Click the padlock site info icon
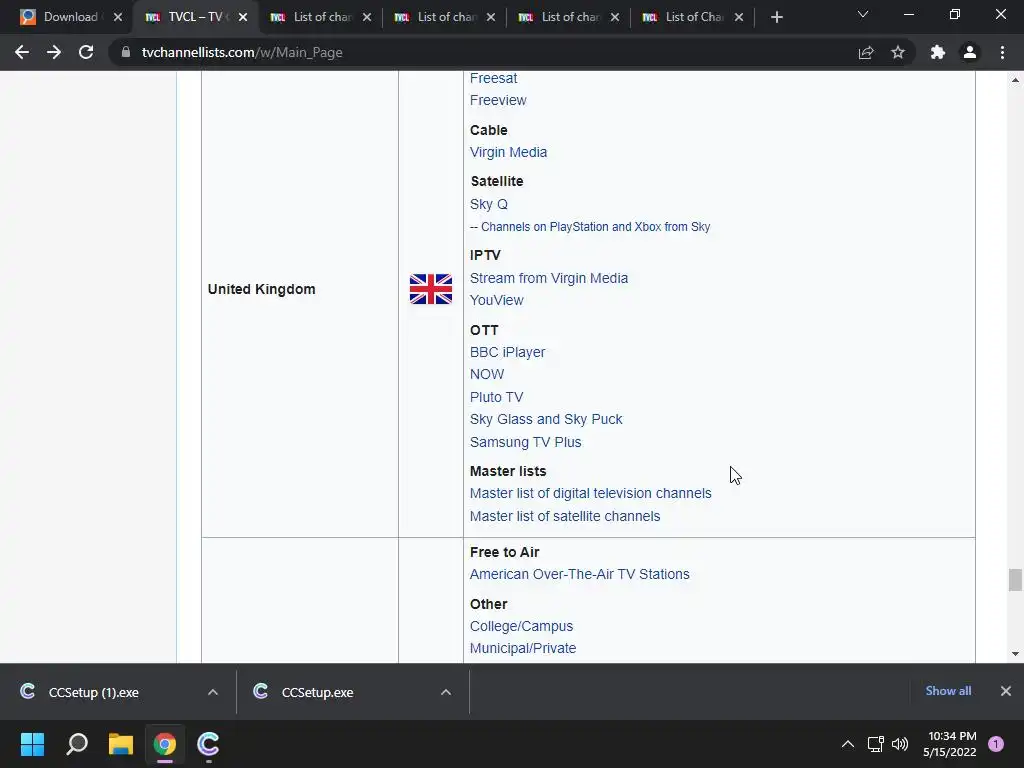Image resolution: width=1024 pixels, height=768 pixels. [x=125, y=52]
